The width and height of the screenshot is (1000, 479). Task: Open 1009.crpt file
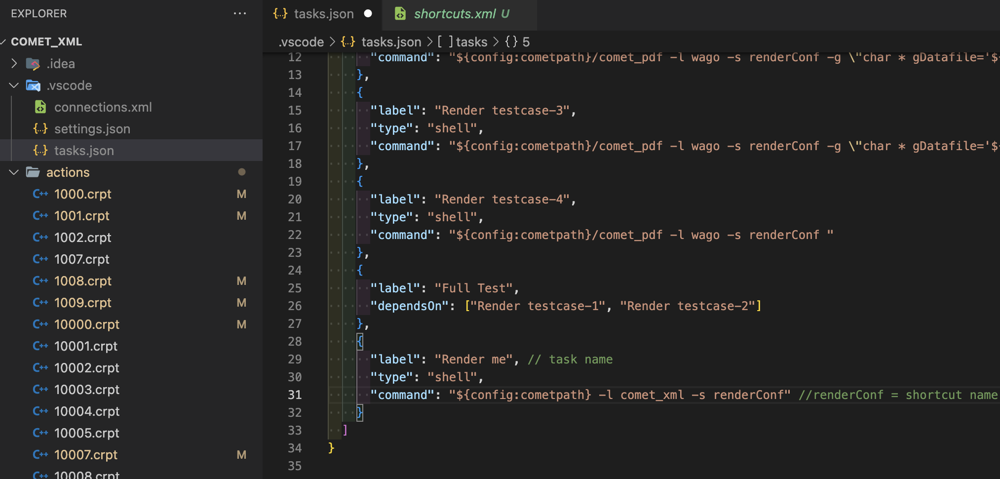[83, 302]
